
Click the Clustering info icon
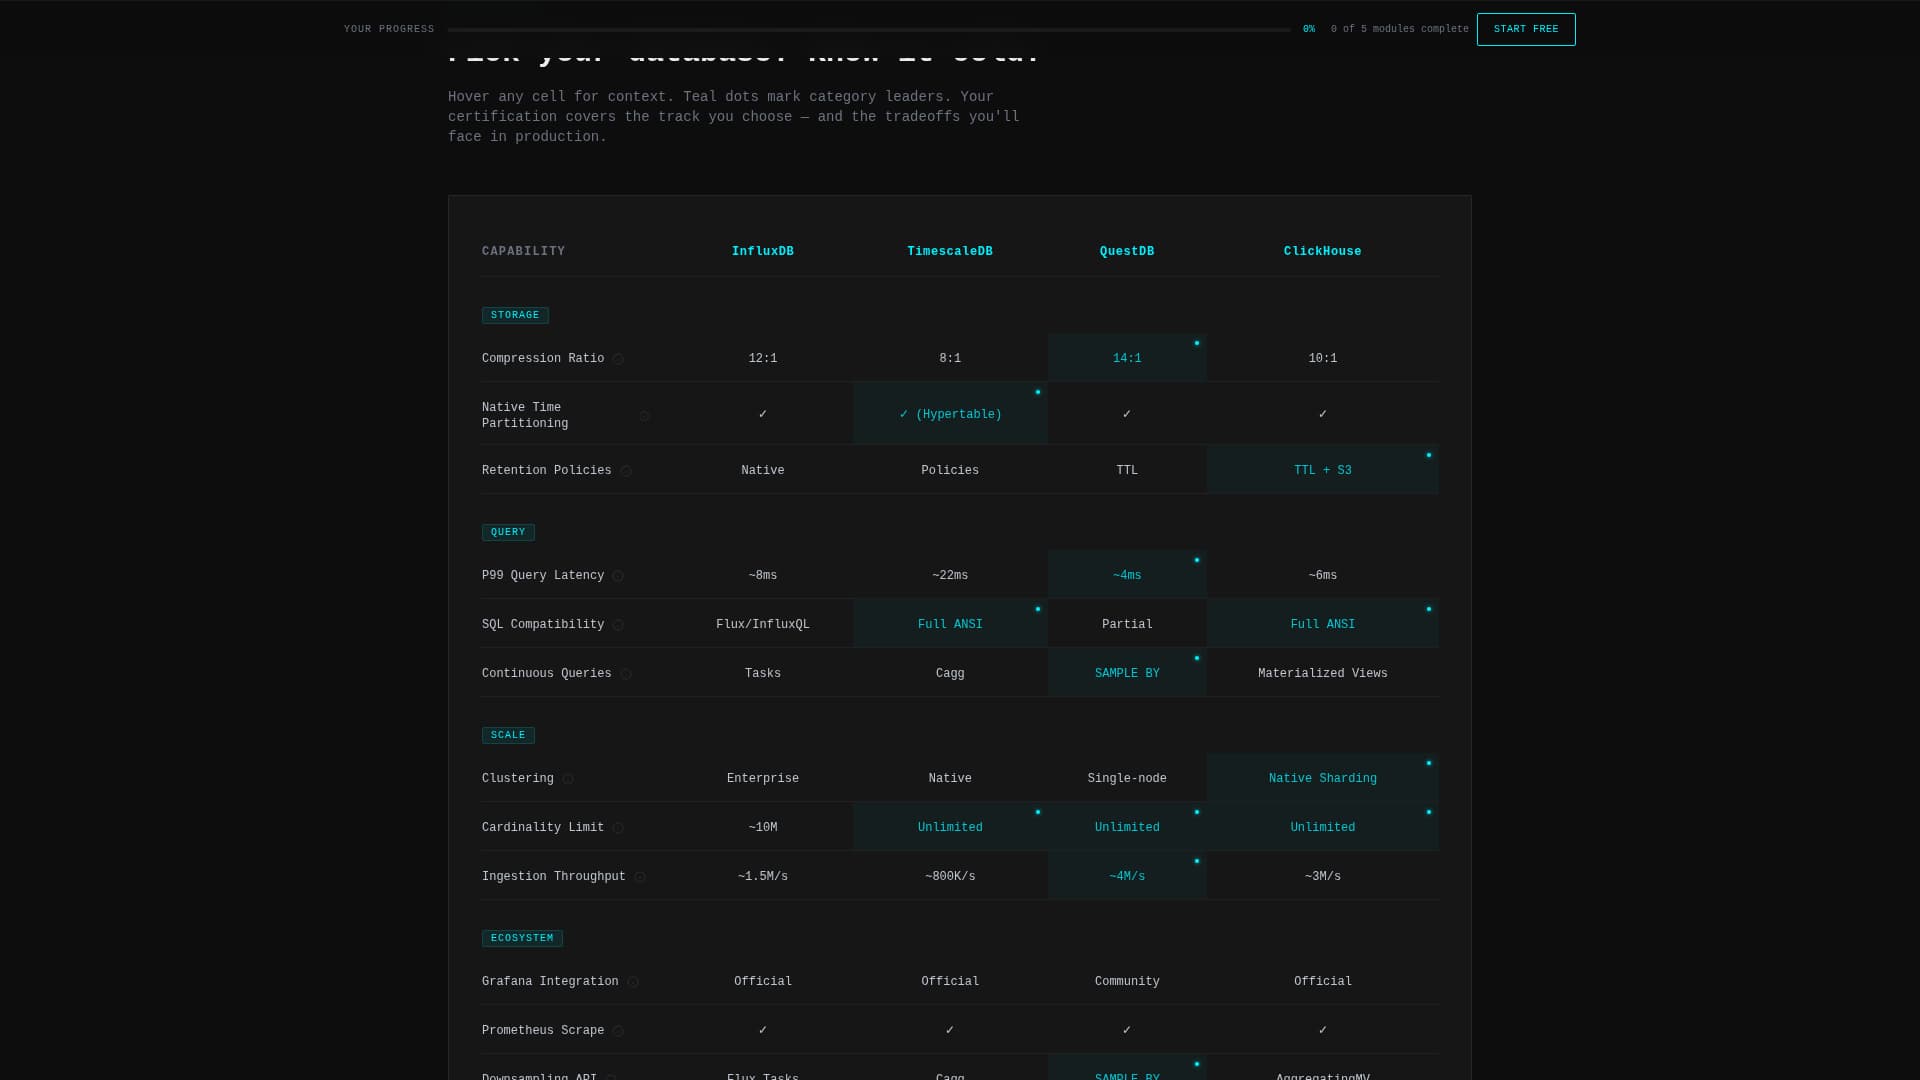[568, 779]
